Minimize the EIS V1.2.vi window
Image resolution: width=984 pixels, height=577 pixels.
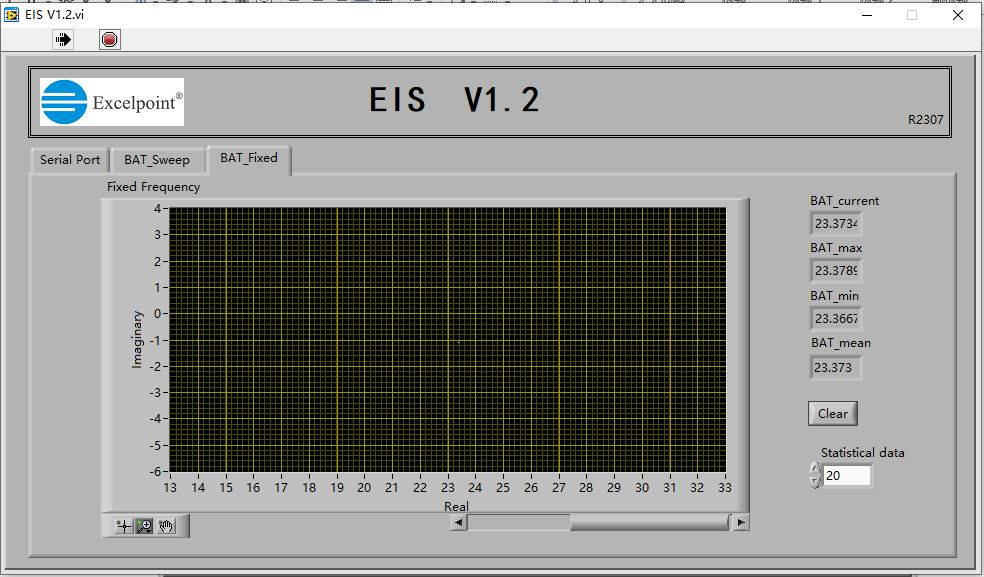click(x=867, y=15)
